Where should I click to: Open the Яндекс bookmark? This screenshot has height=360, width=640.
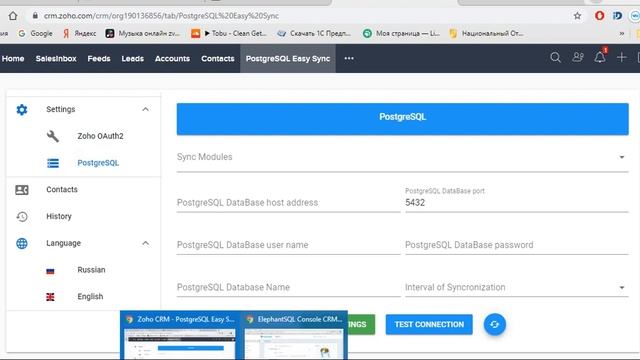79,33
